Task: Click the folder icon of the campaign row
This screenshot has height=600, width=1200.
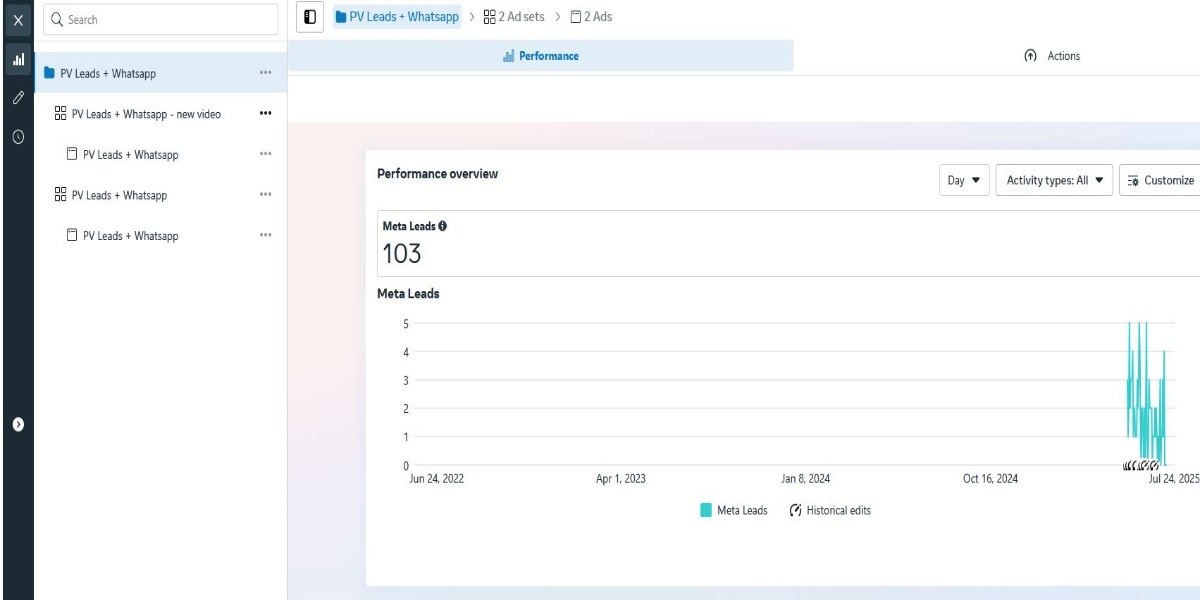Action: pos(49,73)
